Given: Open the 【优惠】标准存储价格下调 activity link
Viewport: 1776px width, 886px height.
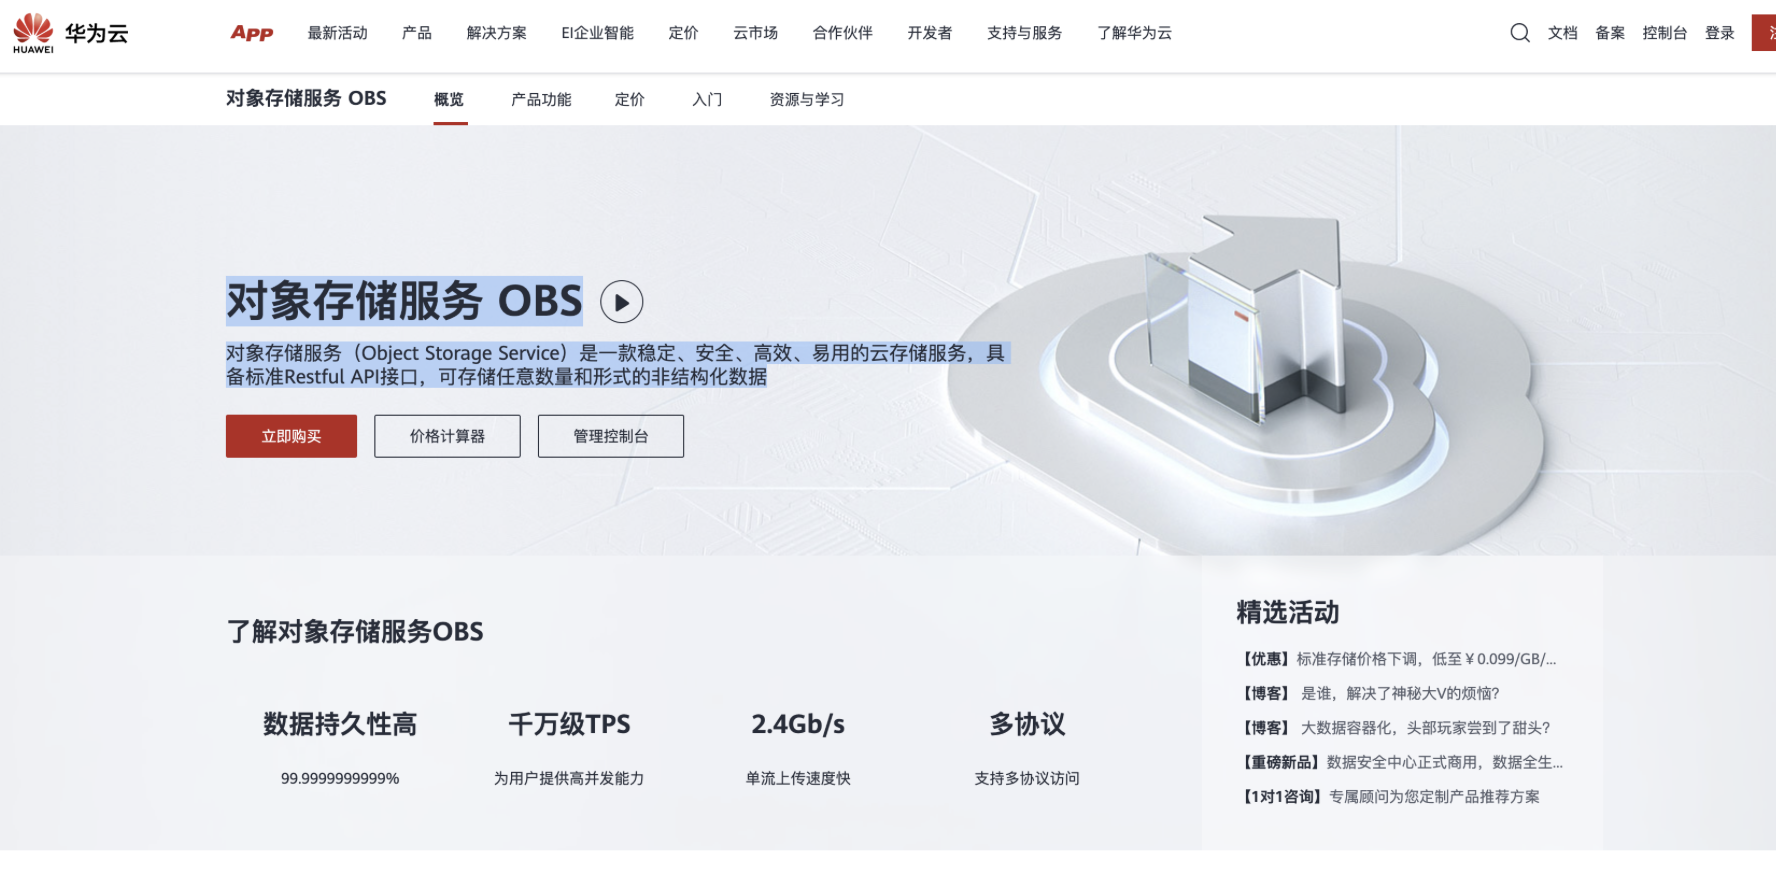Looking at the screenshot, I should pos(1399,659).
